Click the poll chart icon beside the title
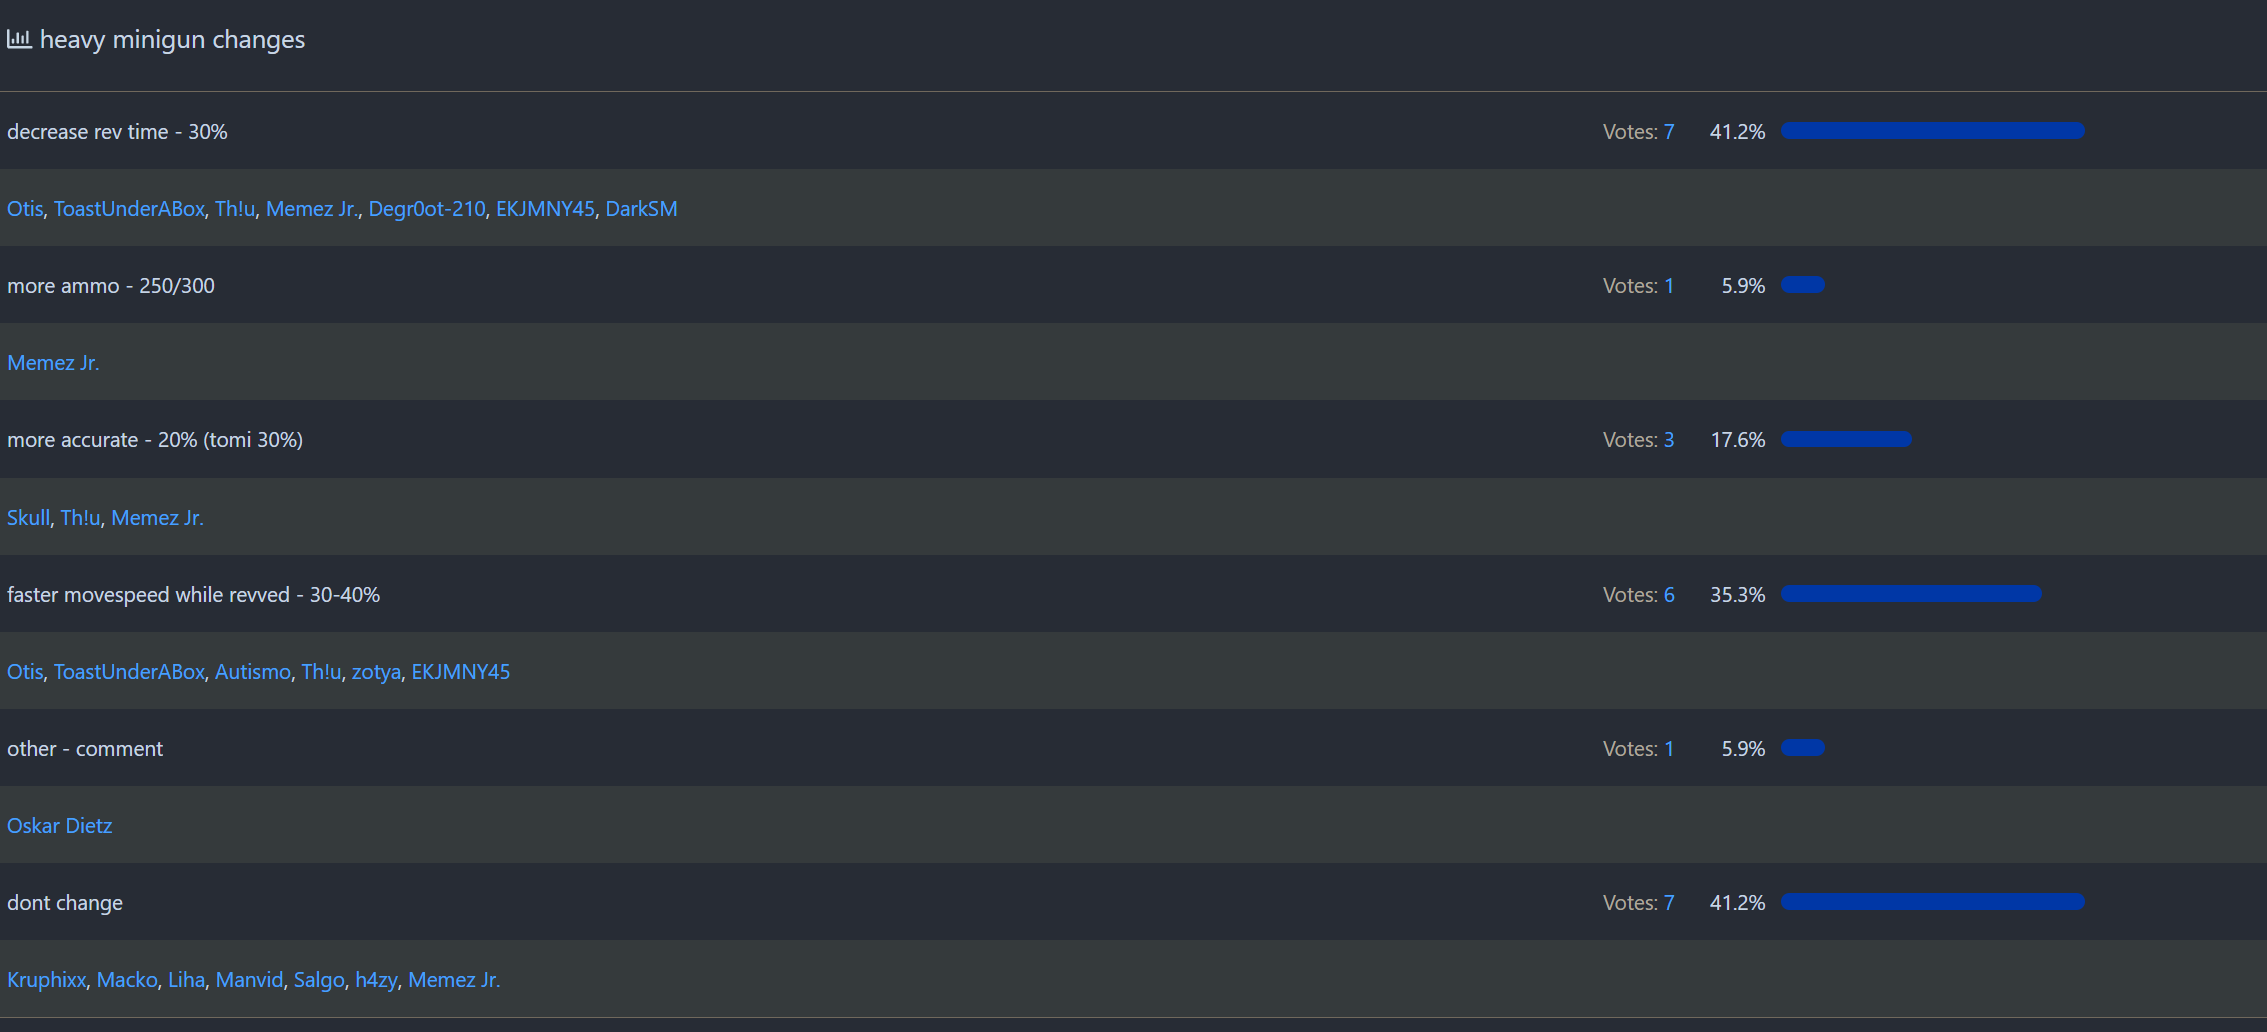The image size is (2267, 1032). pyautogui.click(x=19, y=39)
